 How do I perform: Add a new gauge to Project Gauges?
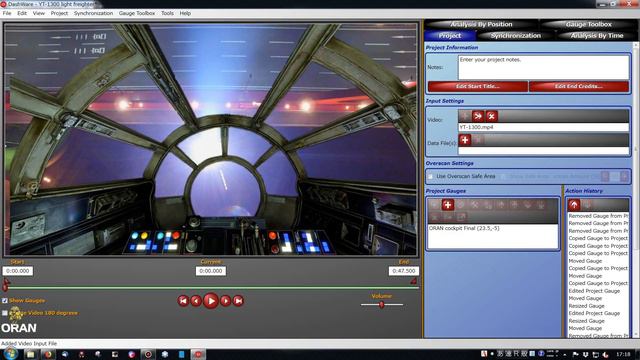(448, 205)
